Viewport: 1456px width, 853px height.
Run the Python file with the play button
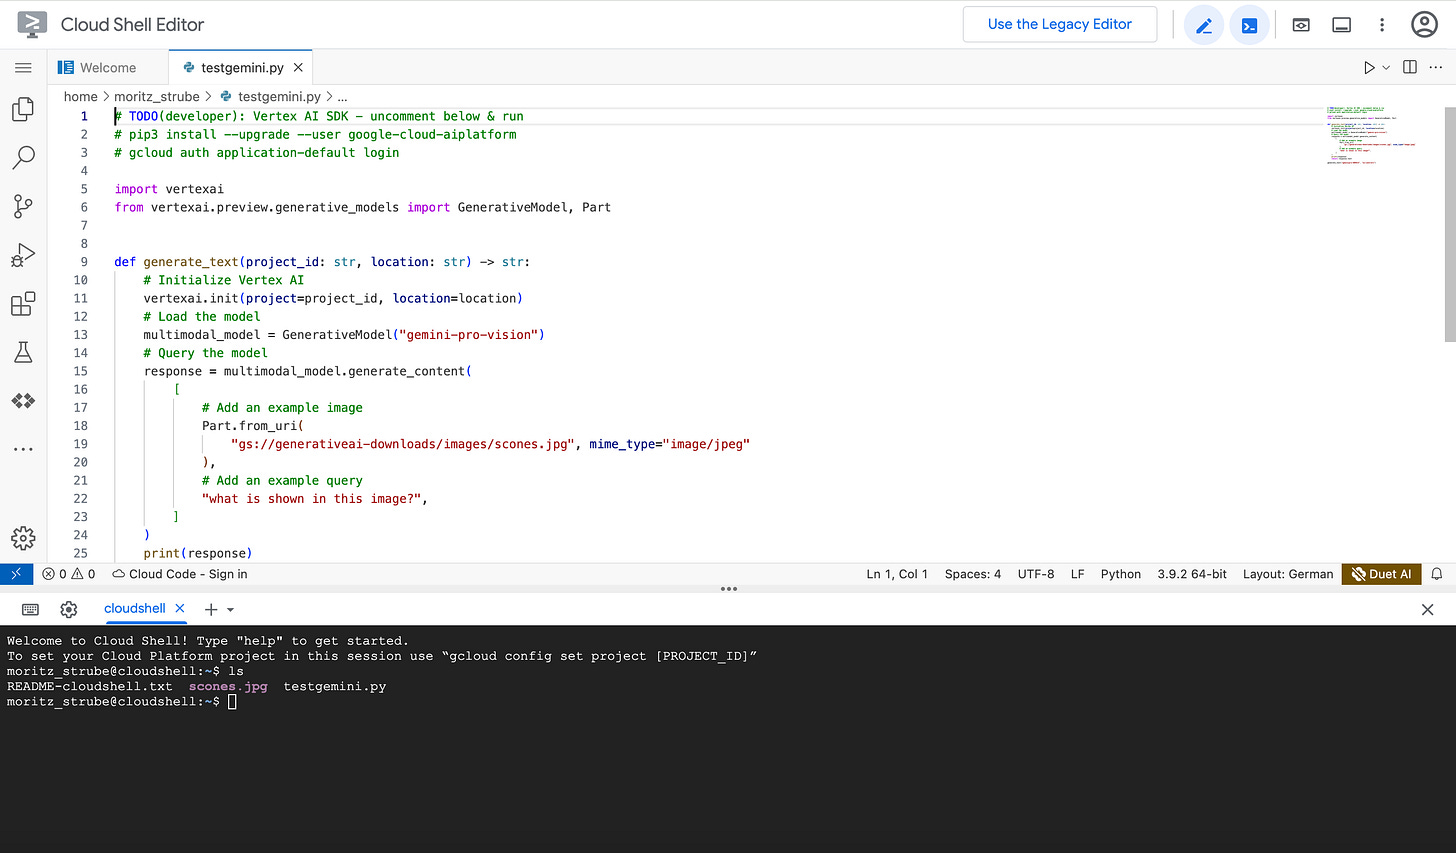[x=1369, y=67]
